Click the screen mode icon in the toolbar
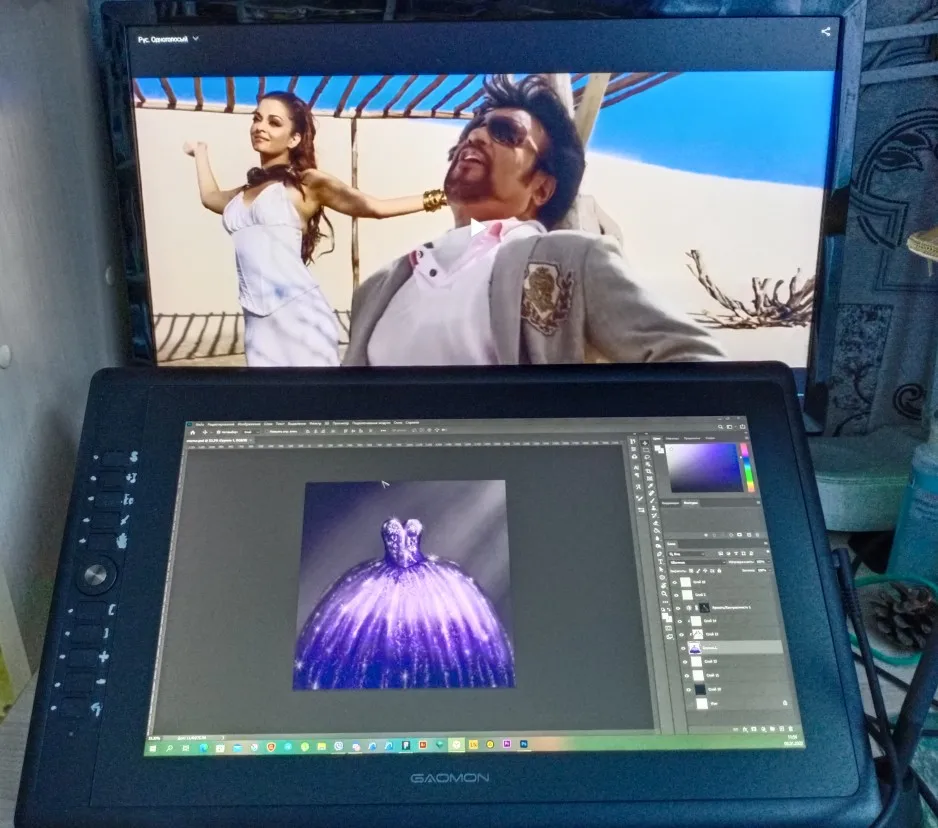The height and width of the screenshot is (828, 938). pos(669,637)
